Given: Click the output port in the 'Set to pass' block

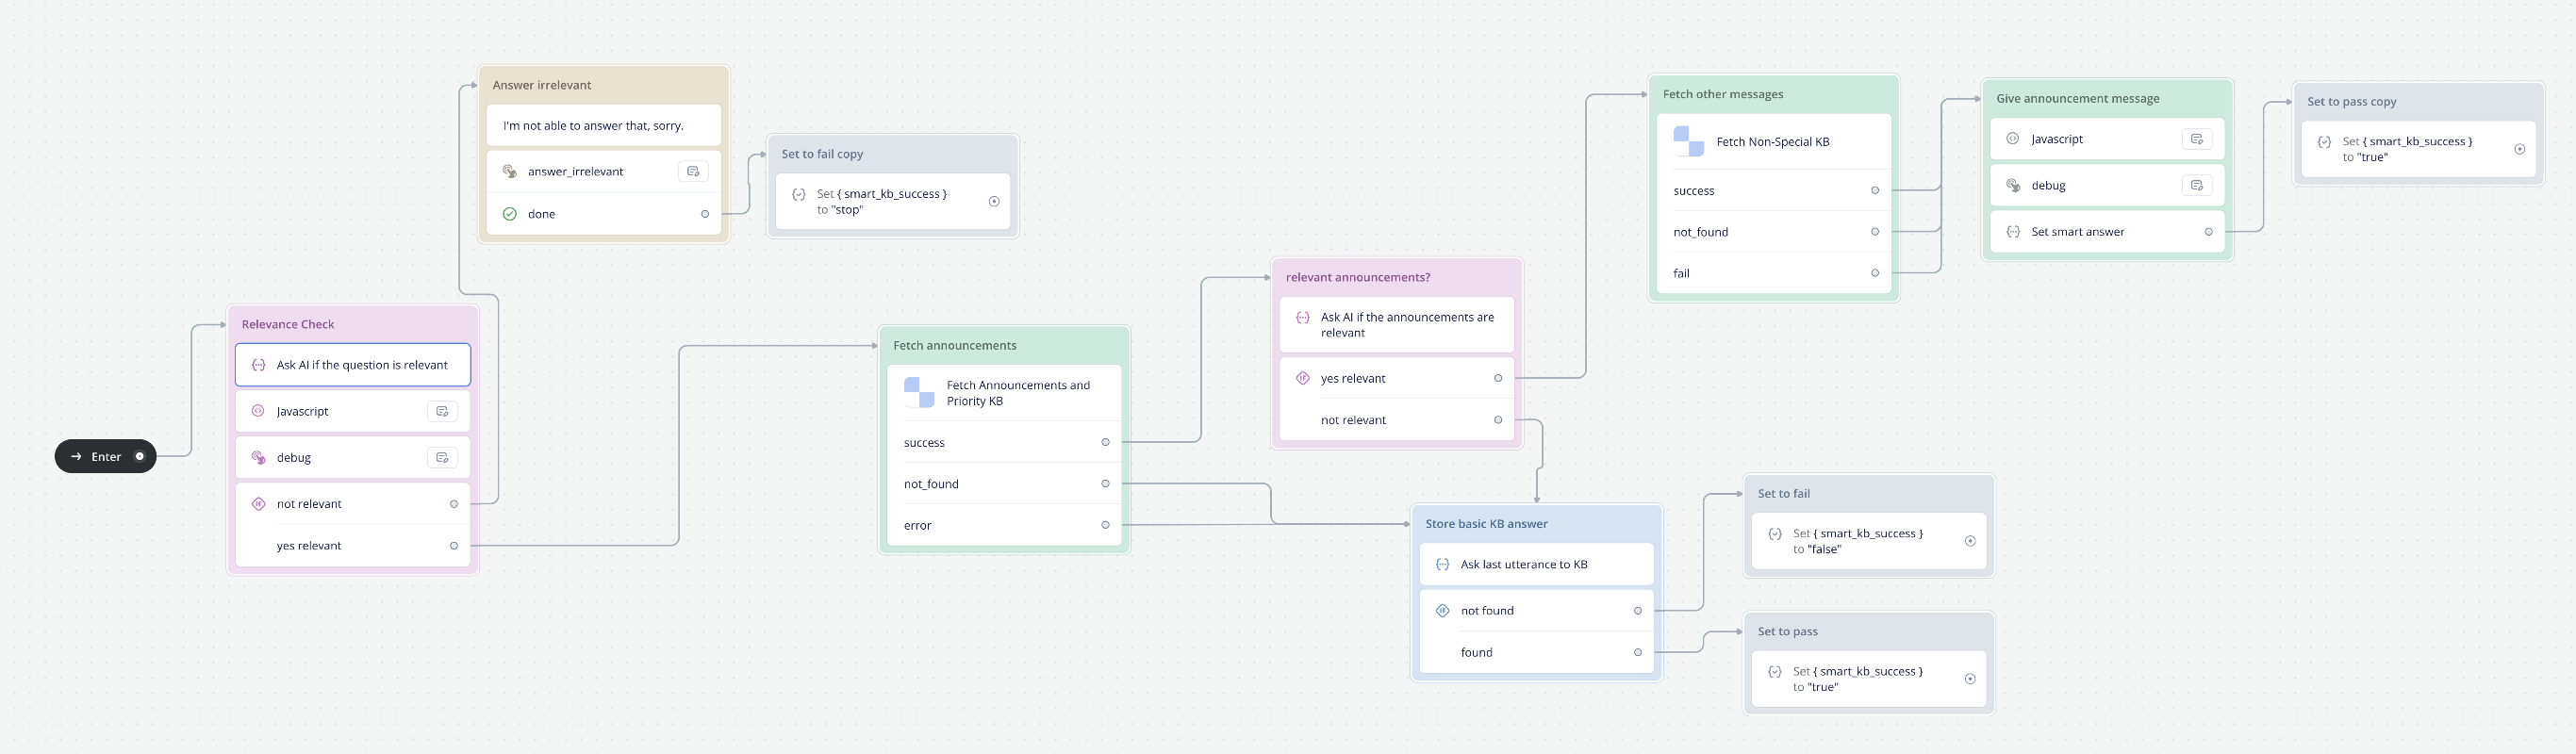Looking at the screenshot, I should click(x=1970, y=679).
